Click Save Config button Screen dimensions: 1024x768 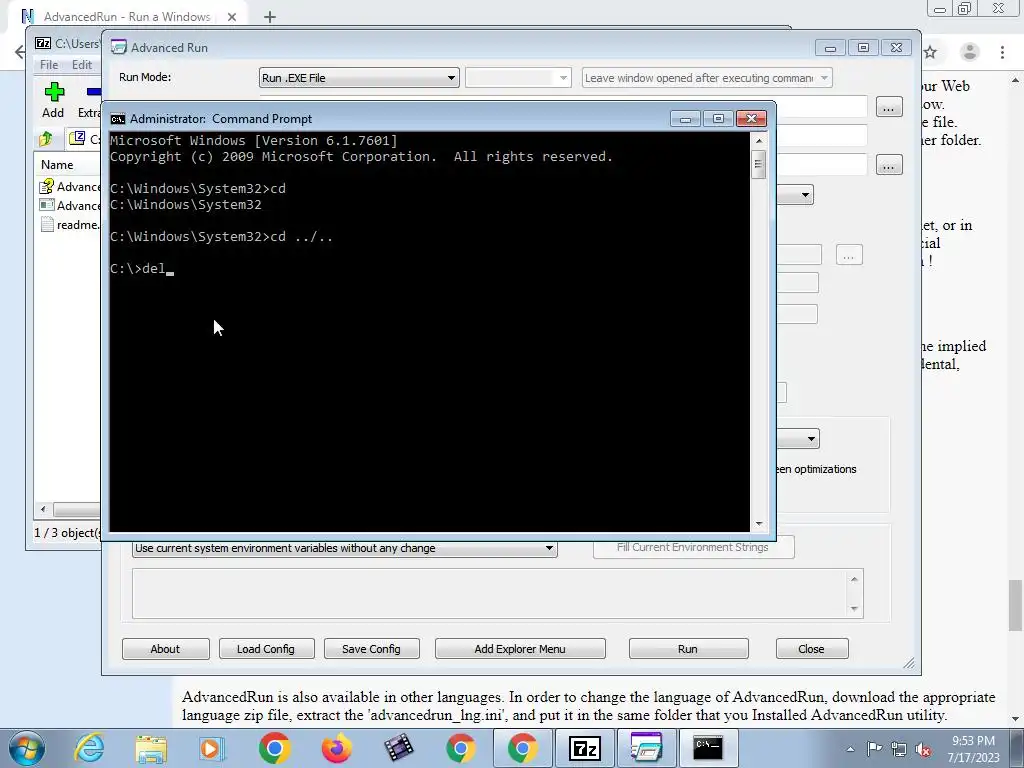tap(371, 648)
